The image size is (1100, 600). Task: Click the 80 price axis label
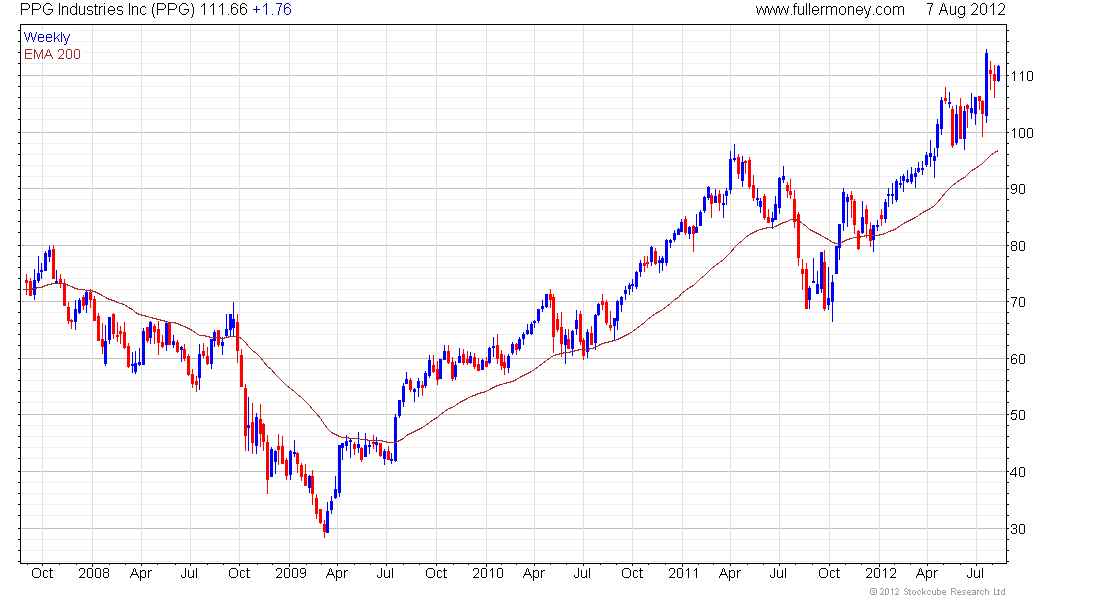coord(1018,246)
